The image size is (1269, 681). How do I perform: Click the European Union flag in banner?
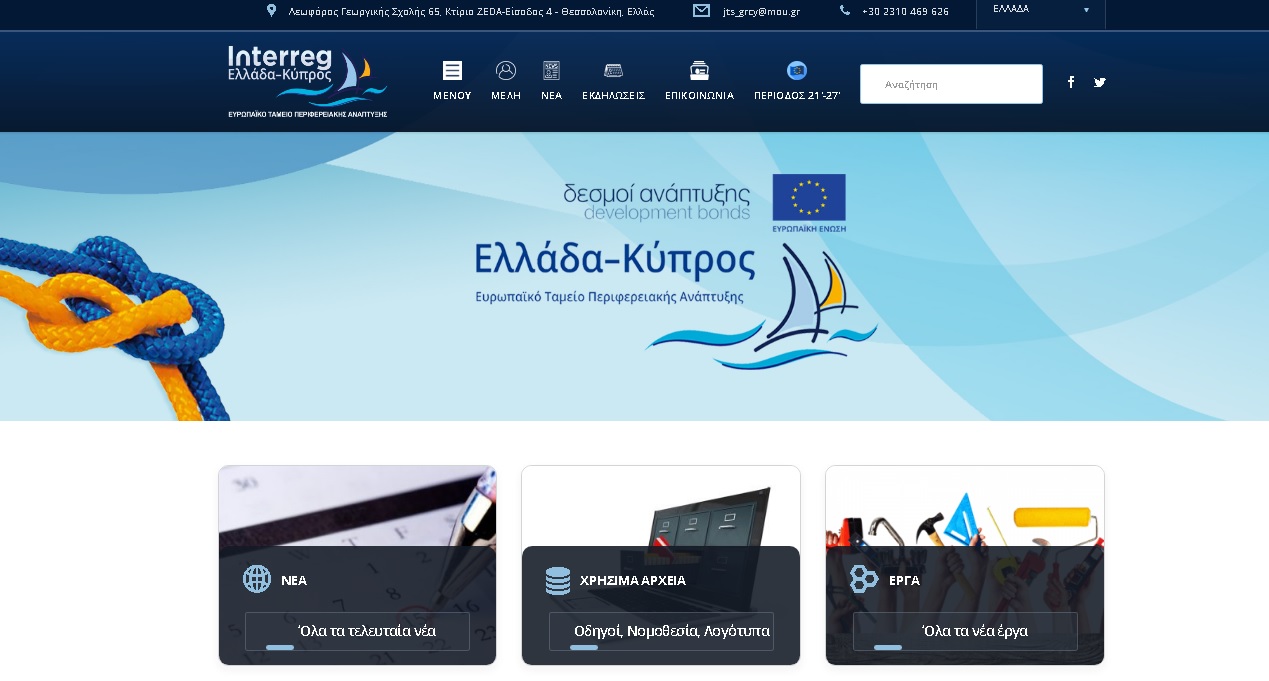[x=809, y=198]
